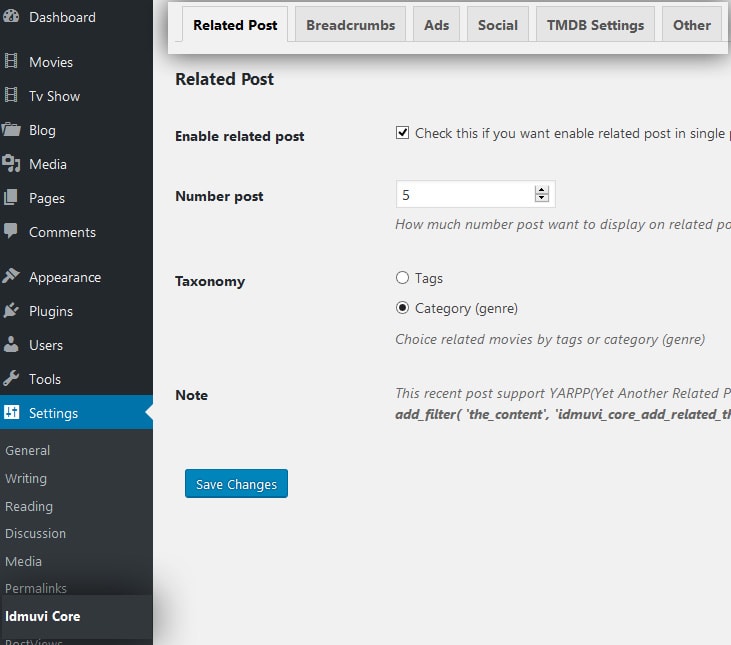Click the Movies film icon
The height and width of the screenshot is (645, 731).
[x=11, y=62]
